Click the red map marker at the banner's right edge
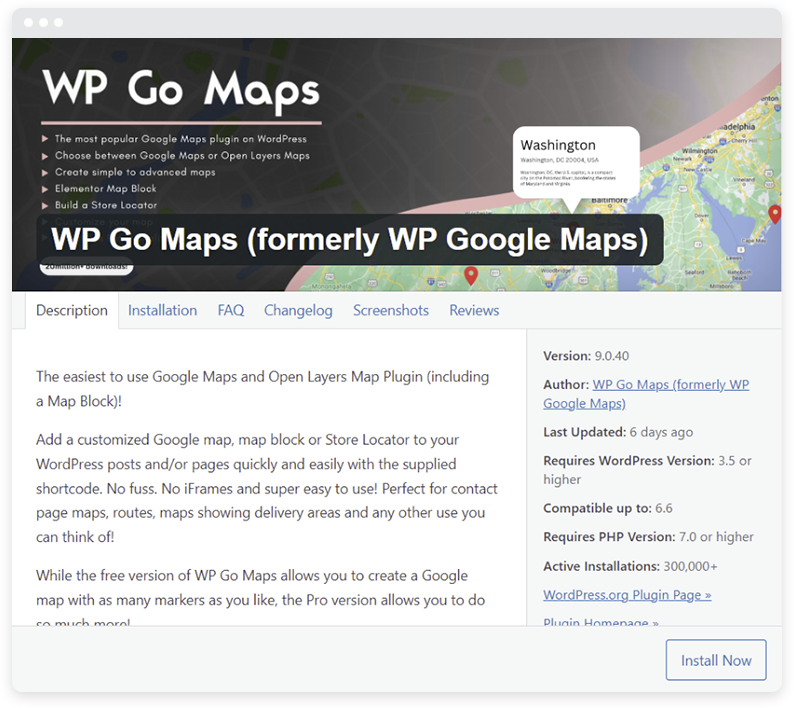 [775, 214]
